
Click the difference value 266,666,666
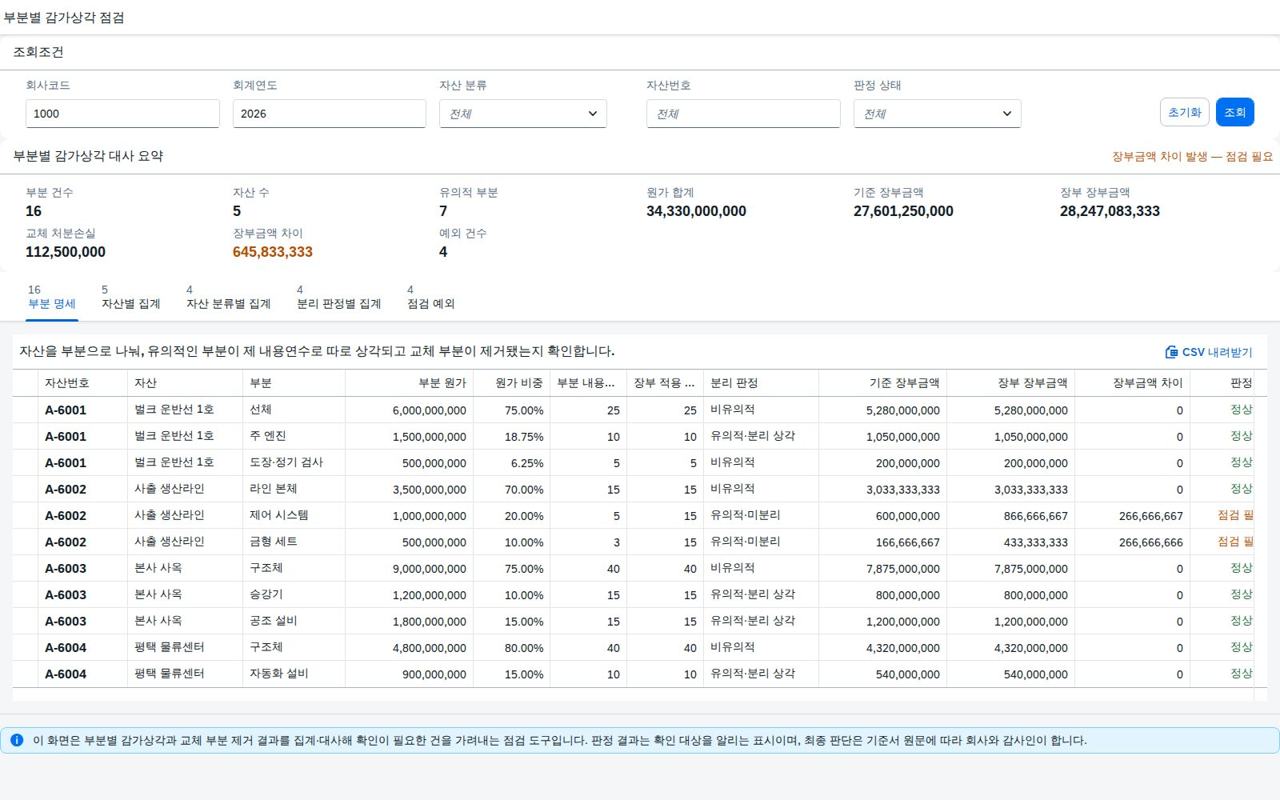pos(1151,543)
